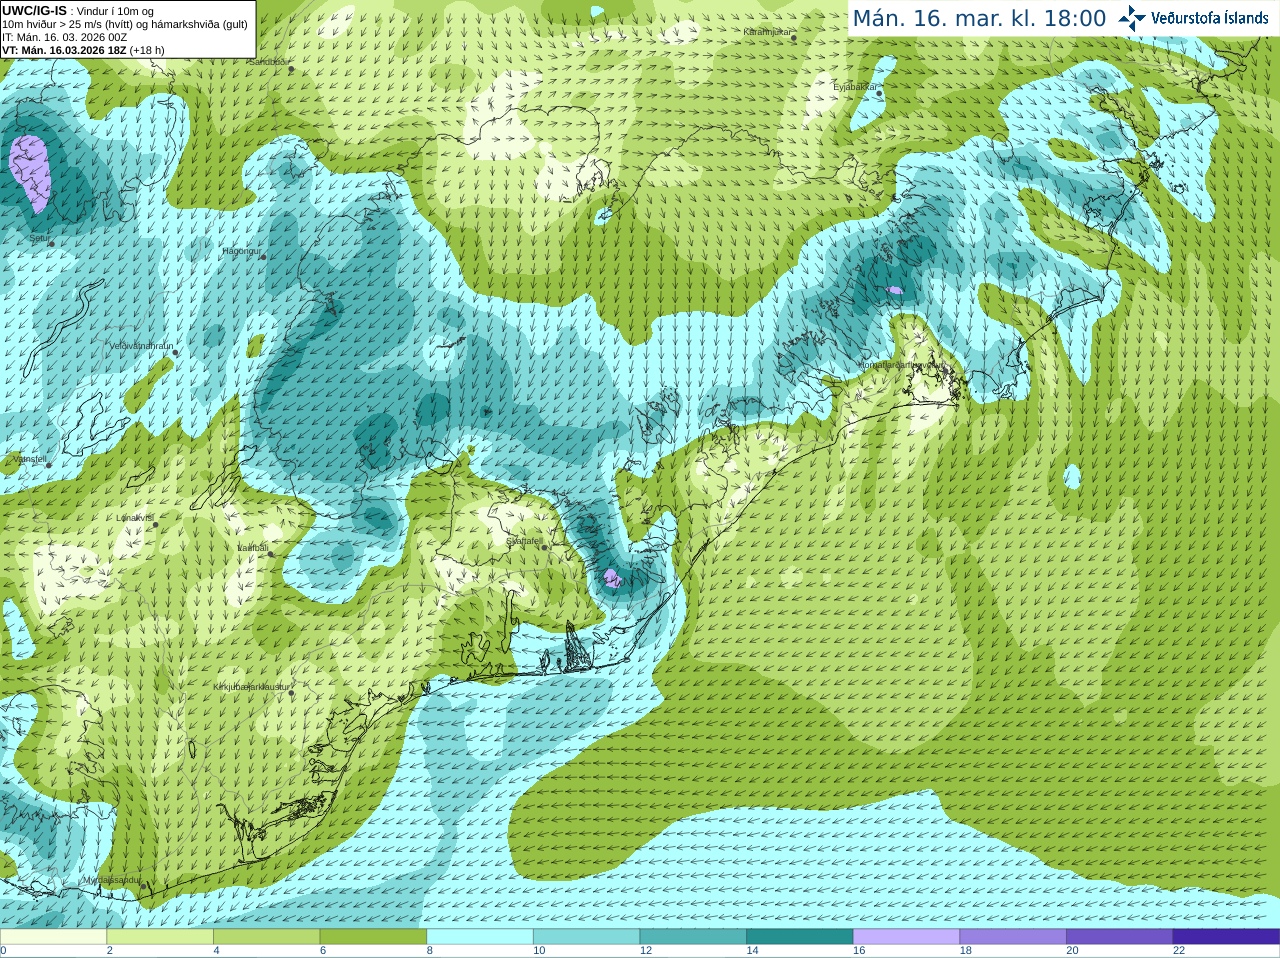Click the UWC/IG-IS model title

[x=34, y=11]
